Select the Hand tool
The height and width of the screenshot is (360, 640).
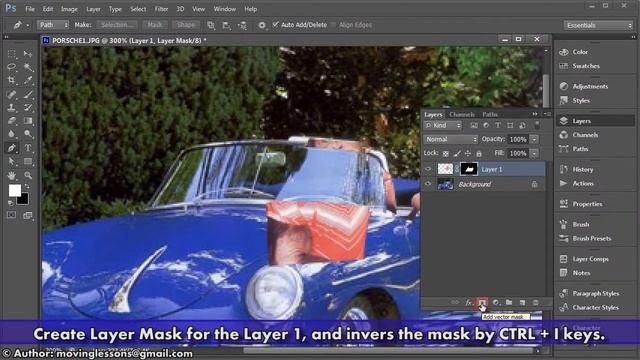[12, 176]
